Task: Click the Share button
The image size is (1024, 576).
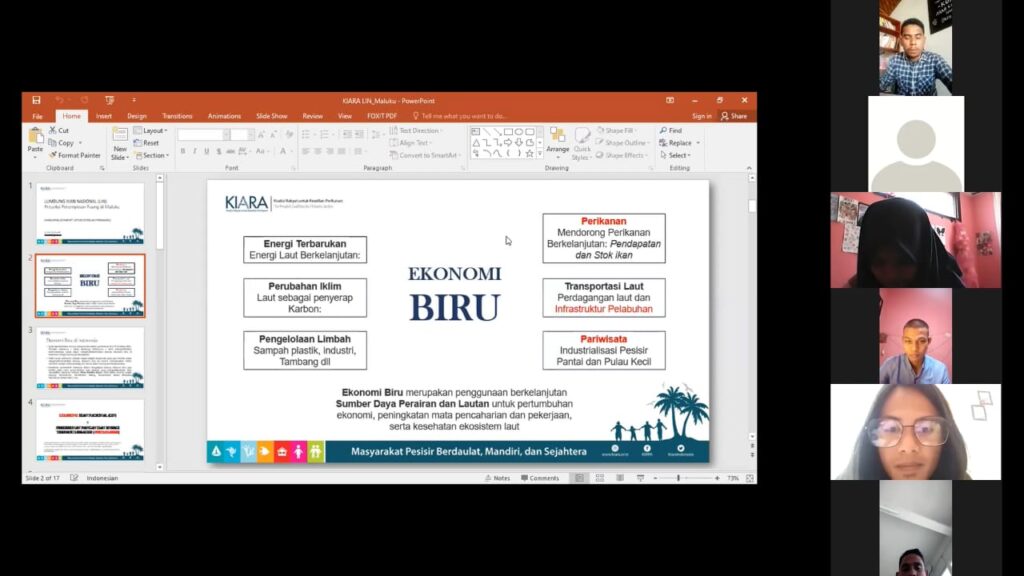Action: [x=734, y=116]
